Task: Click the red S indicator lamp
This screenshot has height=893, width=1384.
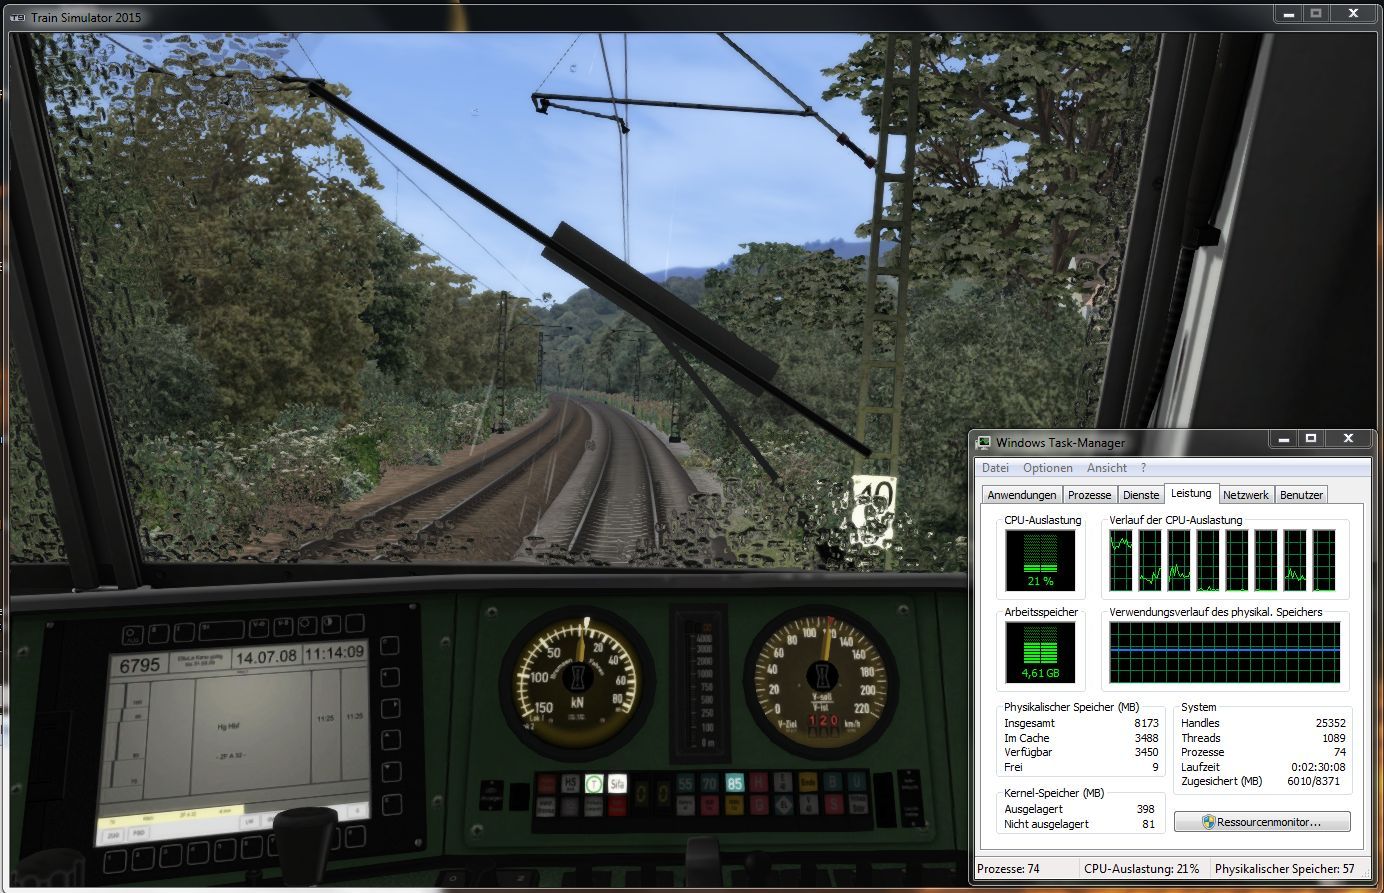Action: pos(833,804)
